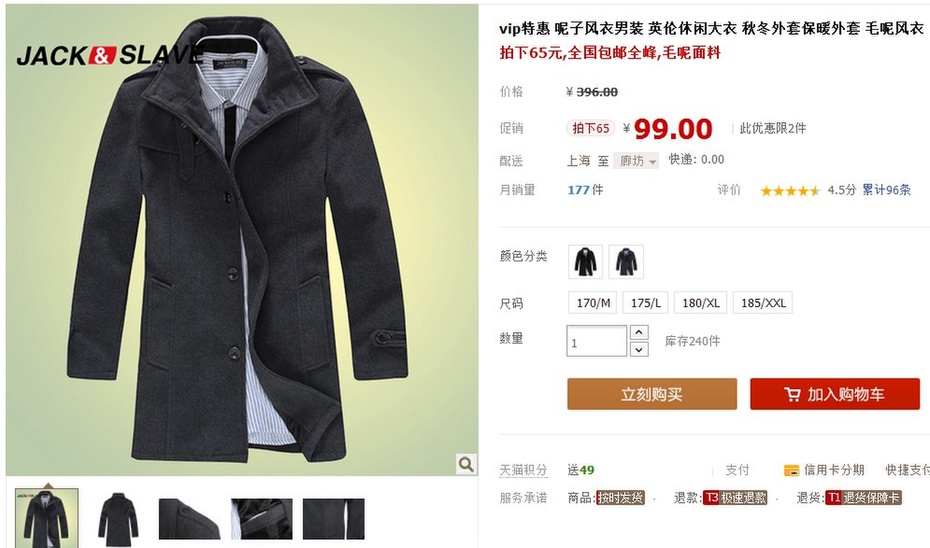Click the 按时发货 service badge
Screen dimensions: 930x548
point(620,498)
